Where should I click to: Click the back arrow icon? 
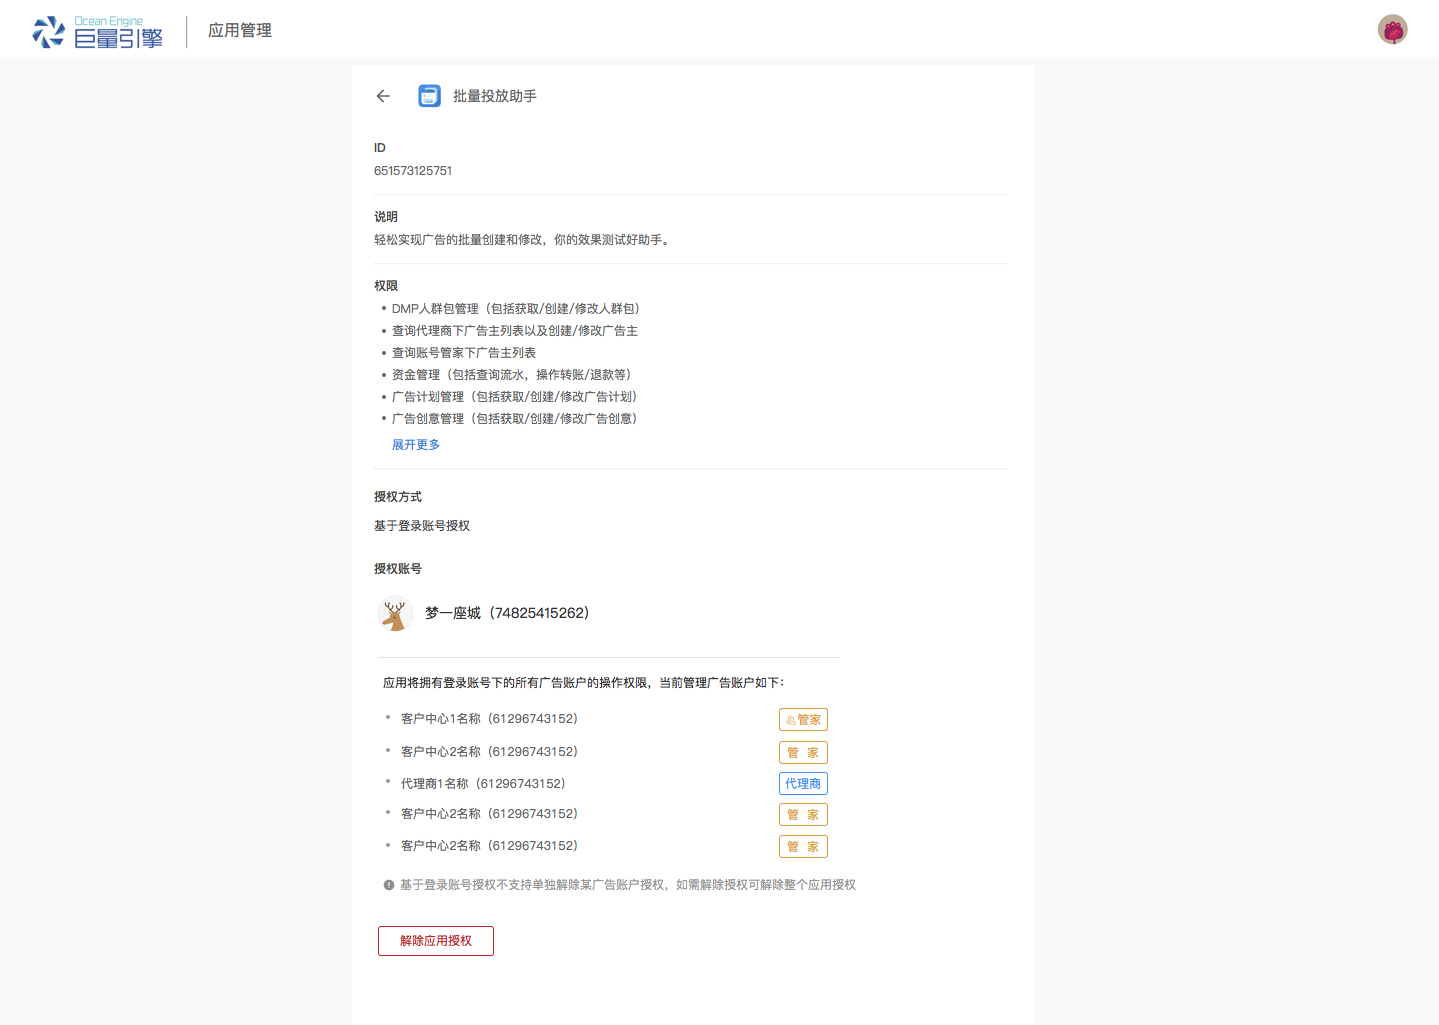383,96
